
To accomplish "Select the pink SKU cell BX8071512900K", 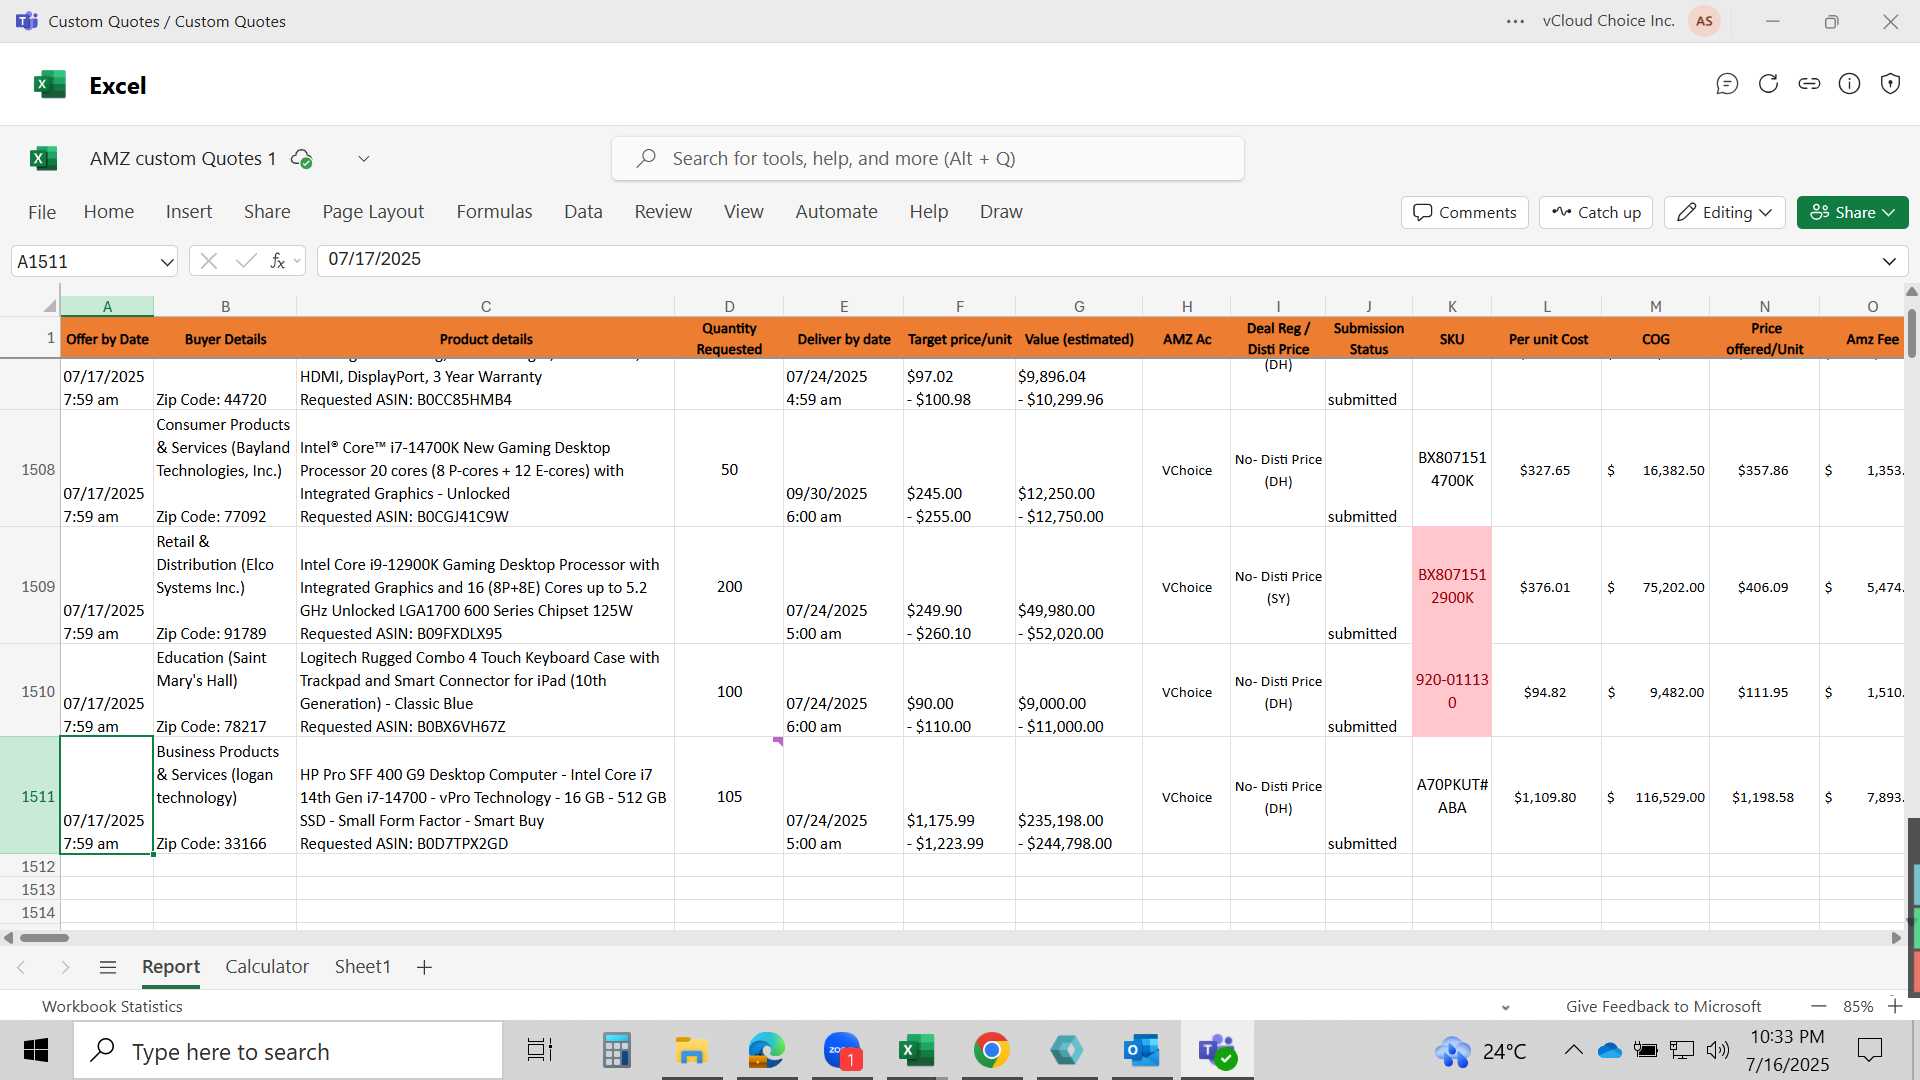I will 1451,586.
